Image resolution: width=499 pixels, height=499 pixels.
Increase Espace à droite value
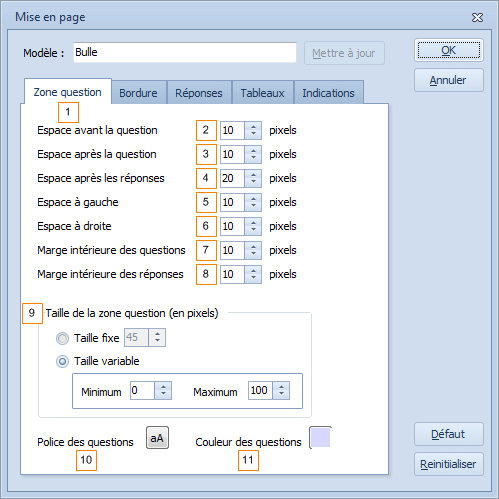pyautogui.click(x=253, y=222)
